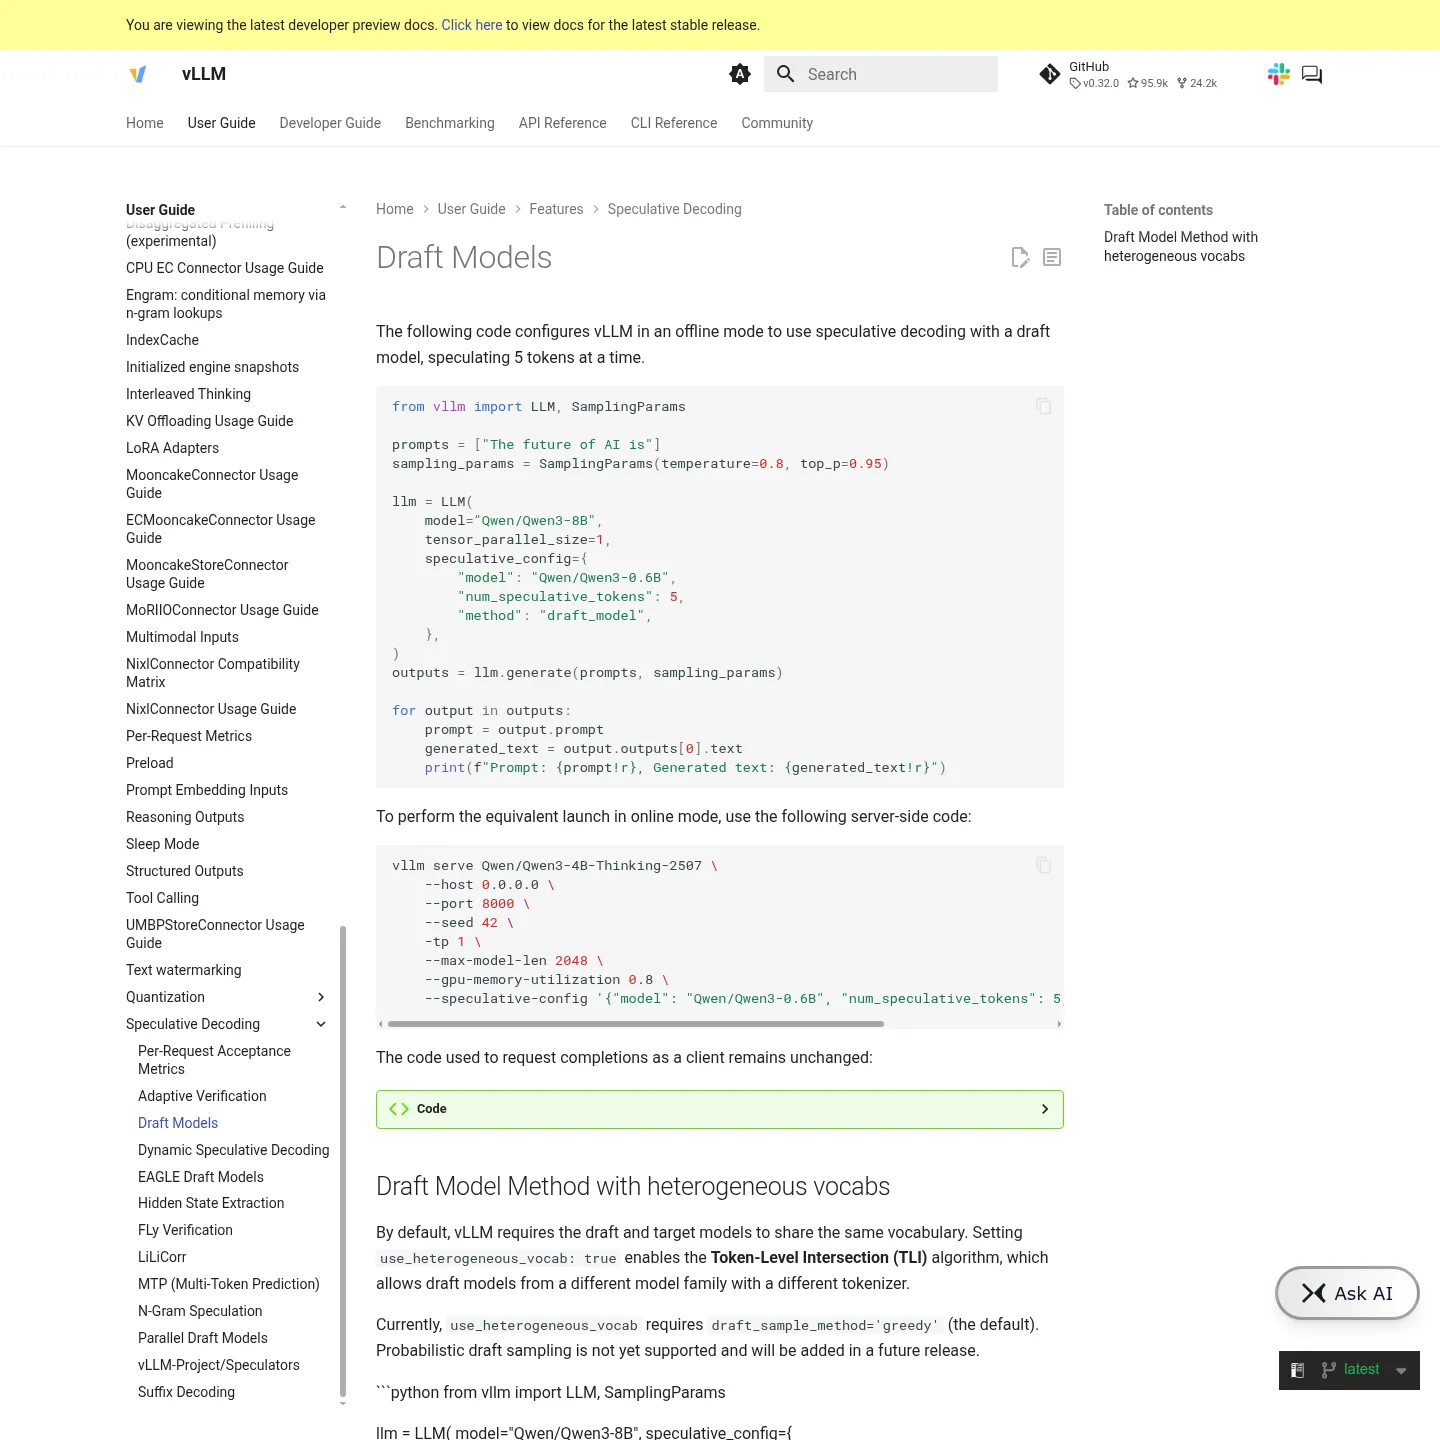
Task: Open Dynamic Speculative Decoding sidebar page
Action: [x=234, y=1150]
